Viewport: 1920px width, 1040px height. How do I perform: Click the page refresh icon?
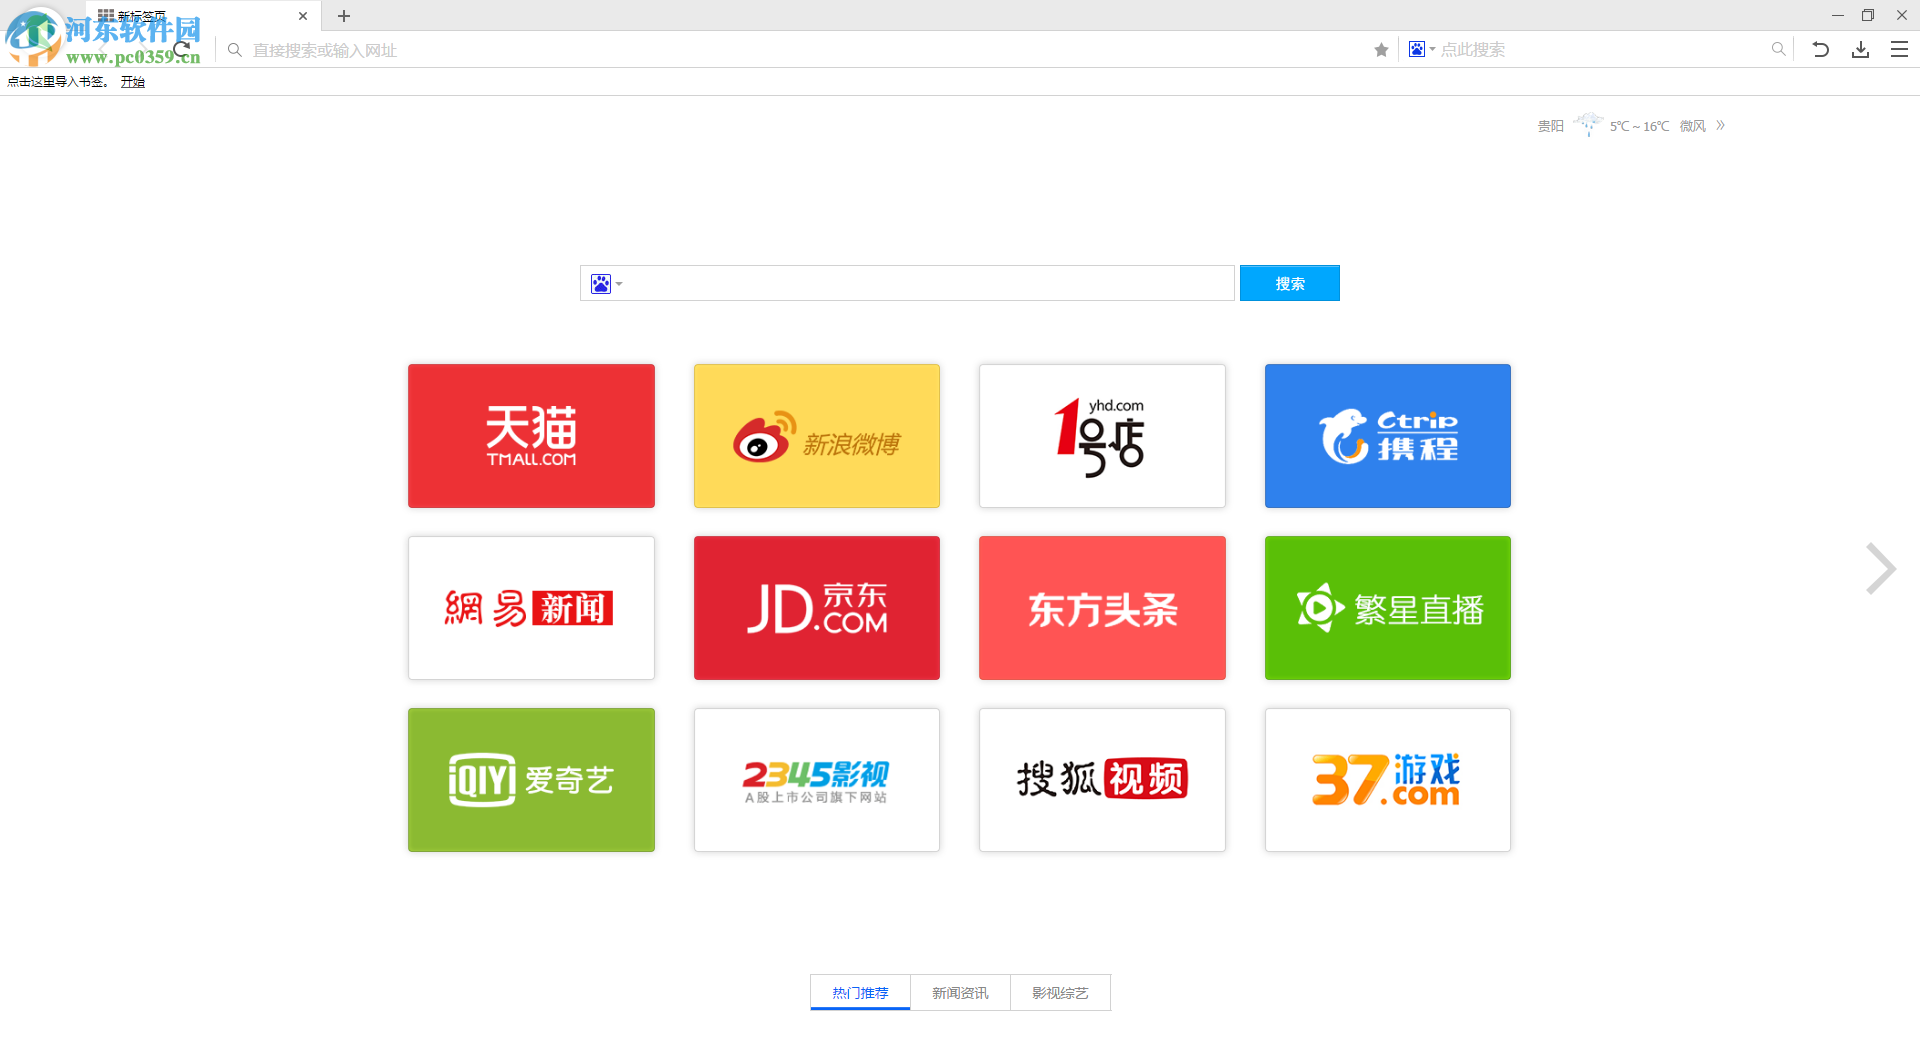tap(181, 47)
